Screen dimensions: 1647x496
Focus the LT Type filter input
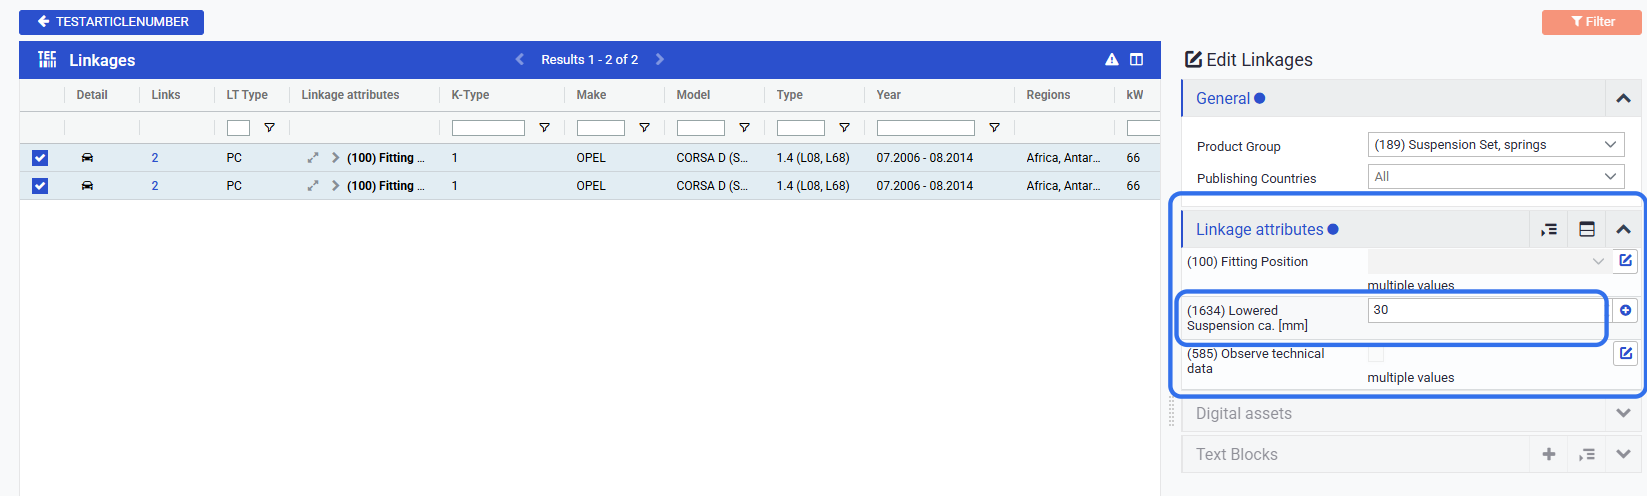238,128
